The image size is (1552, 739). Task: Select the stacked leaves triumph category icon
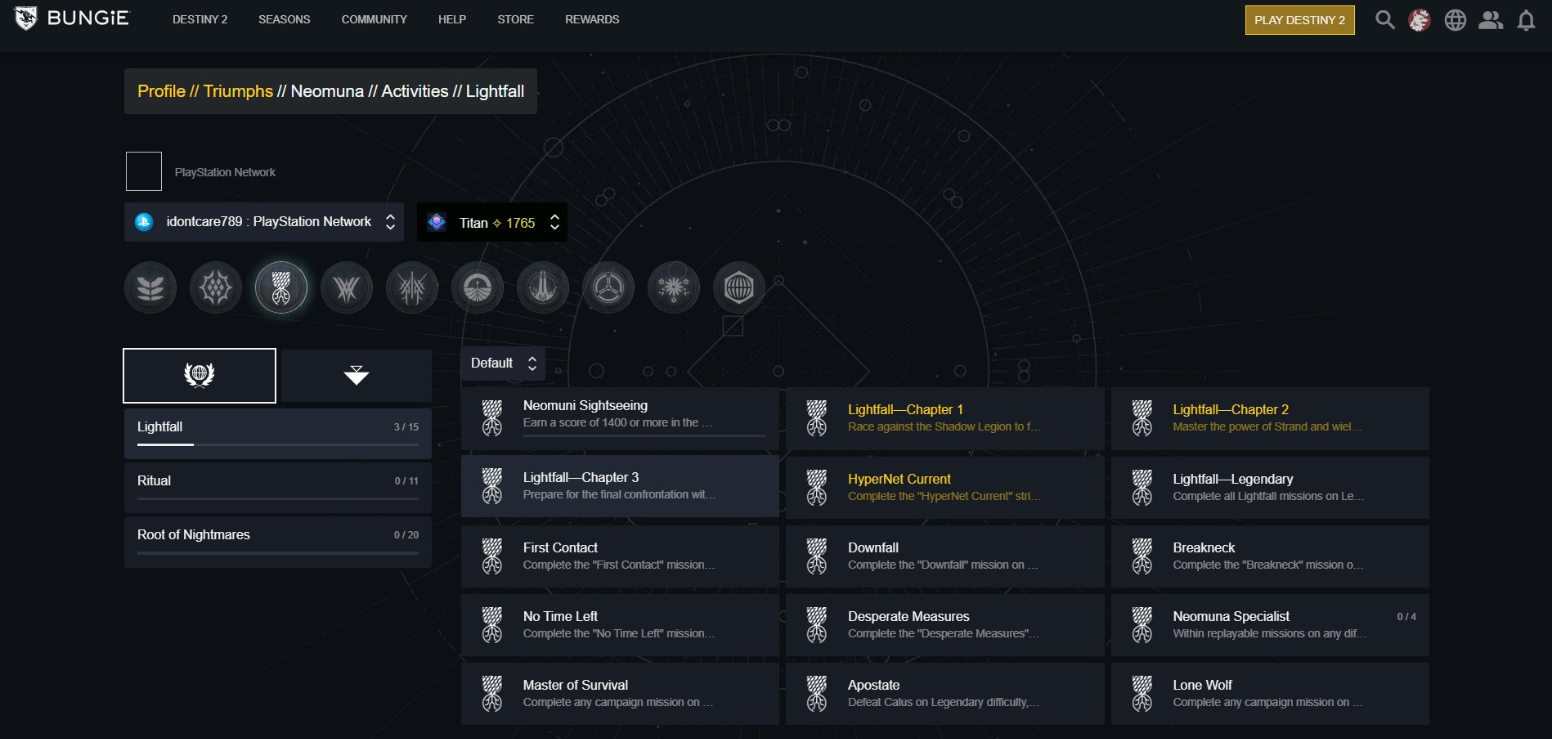click(151, 288)
